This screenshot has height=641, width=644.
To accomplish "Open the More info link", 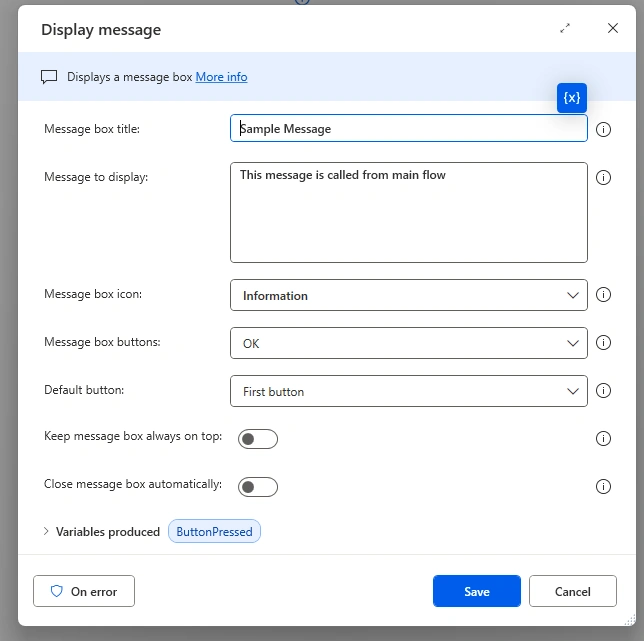I will click(x=221, y=77).
